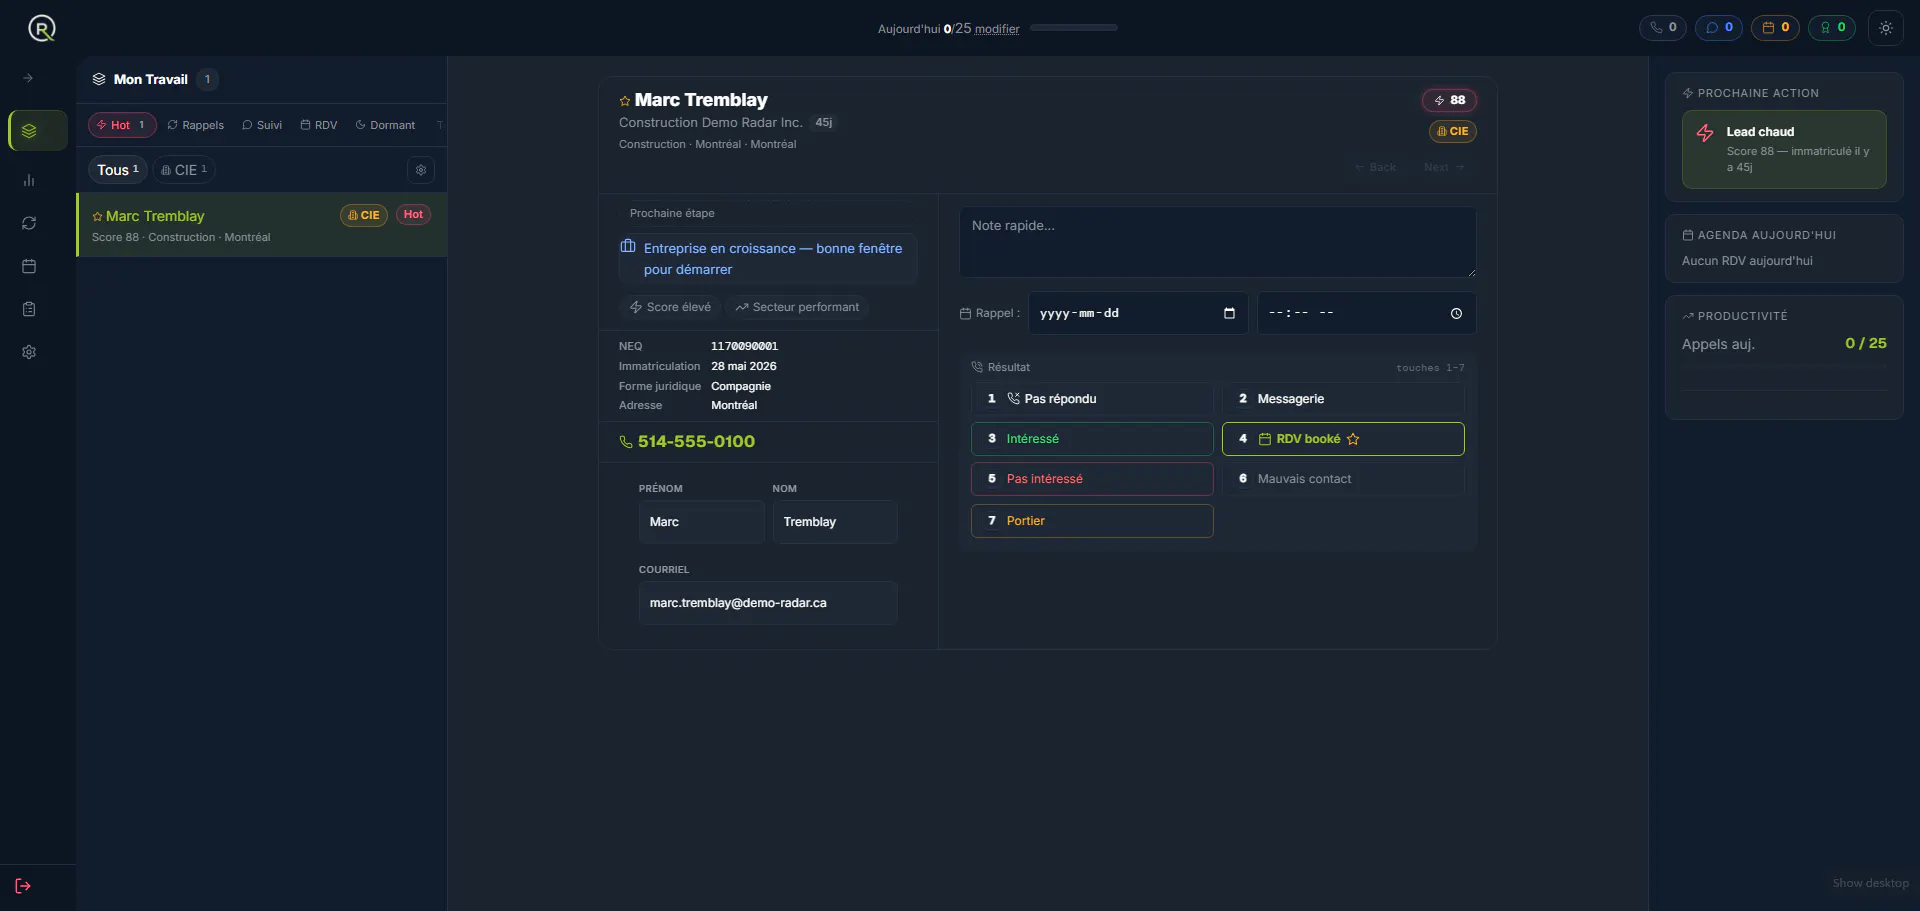Select the CIE filter chip
Viewport: 1920px width, 911px height.
click(184, 170)
